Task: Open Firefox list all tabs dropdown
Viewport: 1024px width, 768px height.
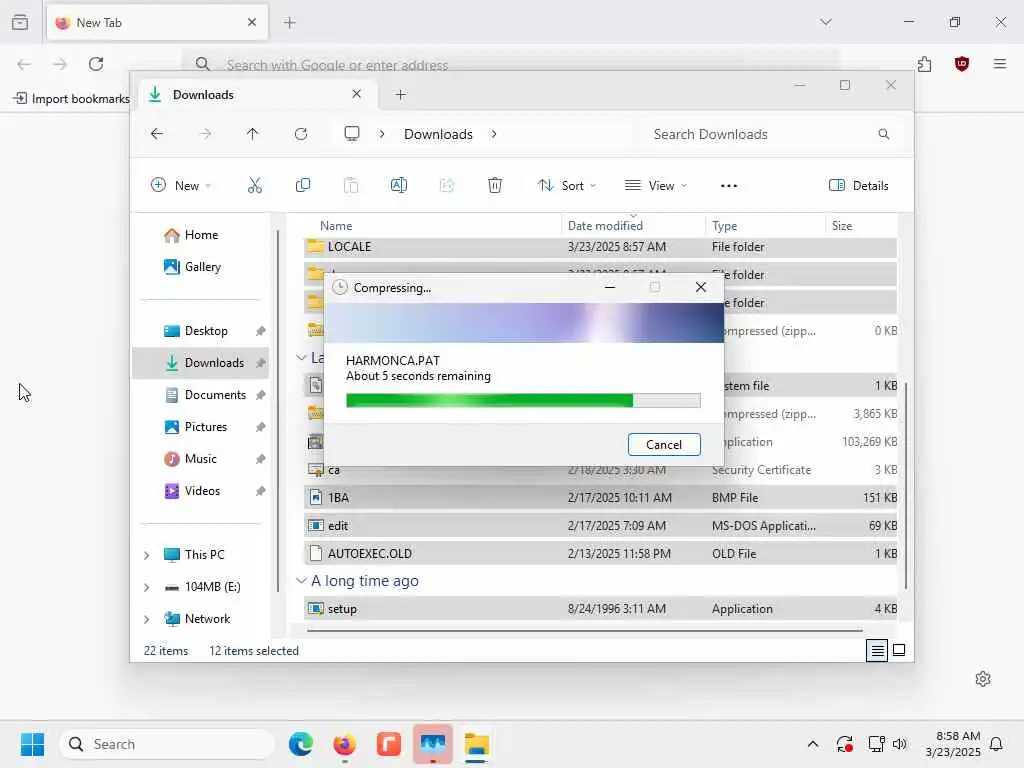Action: pyautogui.click(x=826, y=22)
